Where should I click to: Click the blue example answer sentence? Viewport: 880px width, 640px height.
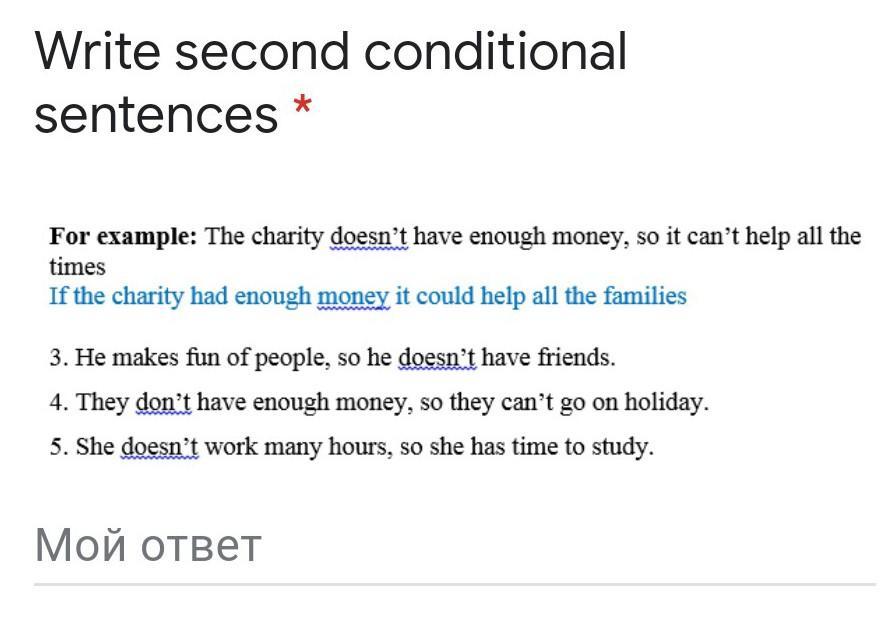click(x=368, y=296)
